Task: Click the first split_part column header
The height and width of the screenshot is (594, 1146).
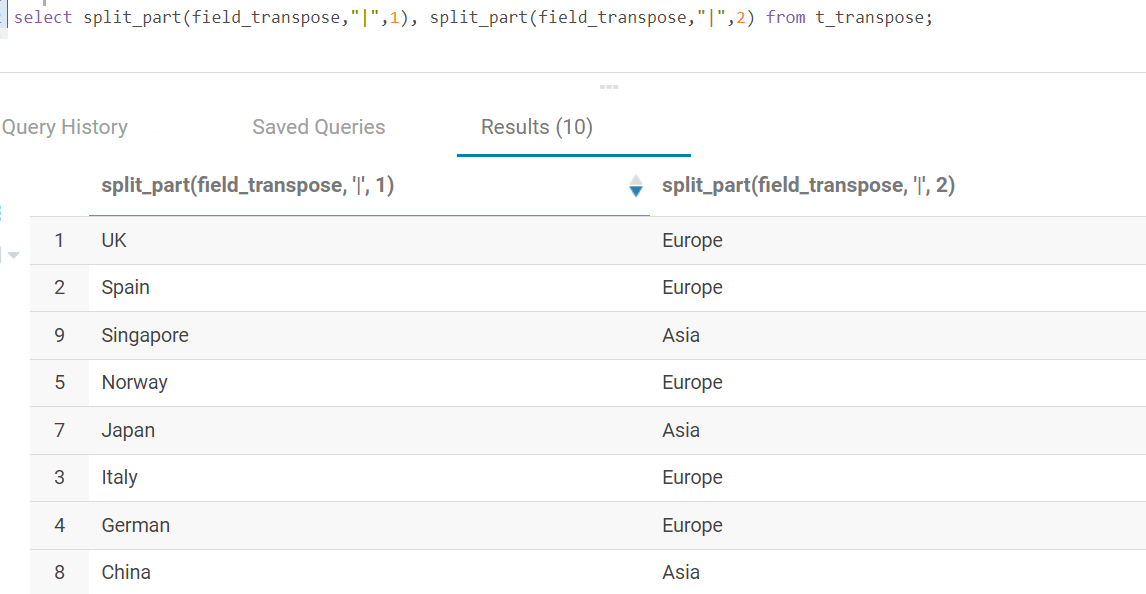Action: pos(247,185)
